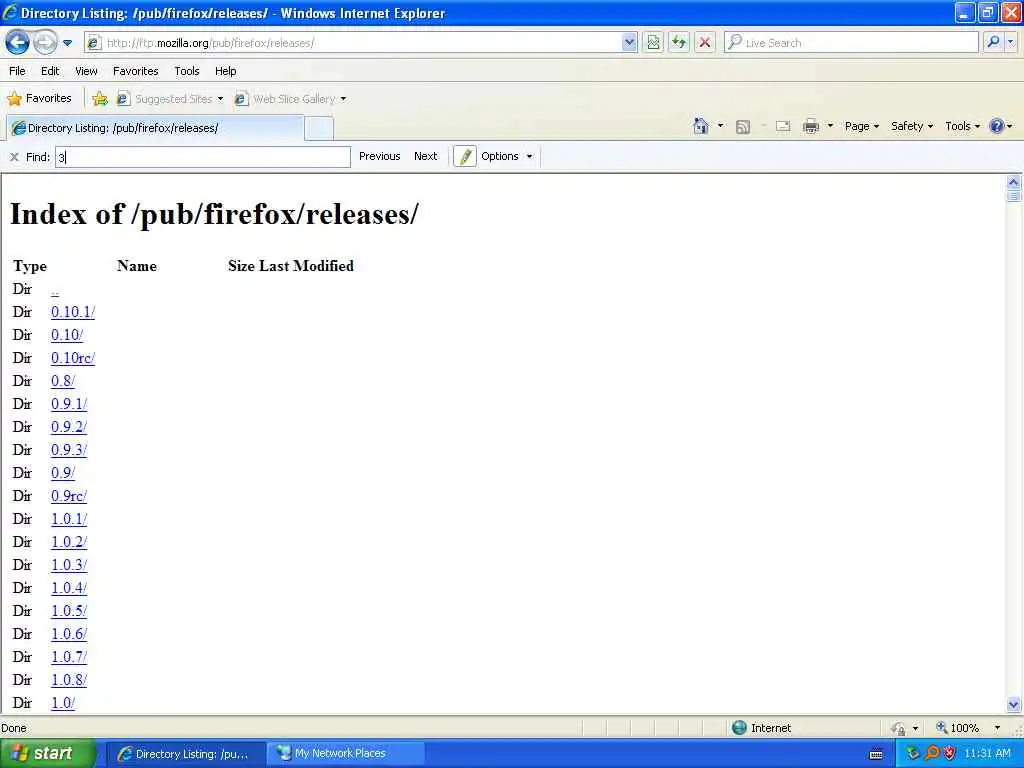Open the command bar Tools menu
This screenshot has height=768, width=1024.
963,126
